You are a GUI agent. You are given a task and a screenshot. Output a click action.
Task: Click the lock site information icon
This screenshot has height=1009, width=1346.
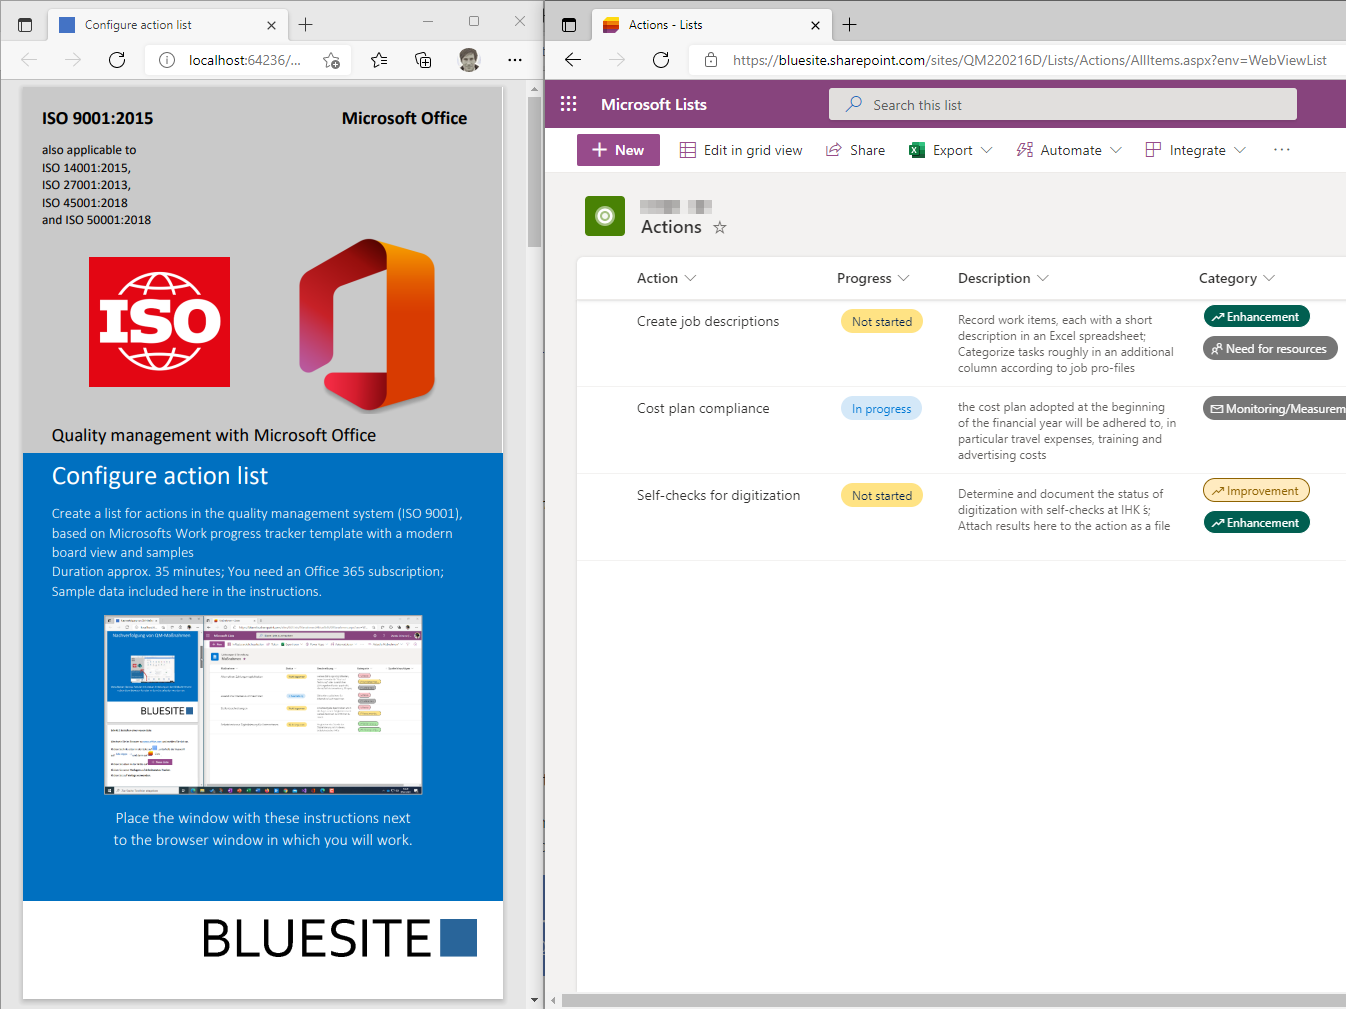pos(711,60)
